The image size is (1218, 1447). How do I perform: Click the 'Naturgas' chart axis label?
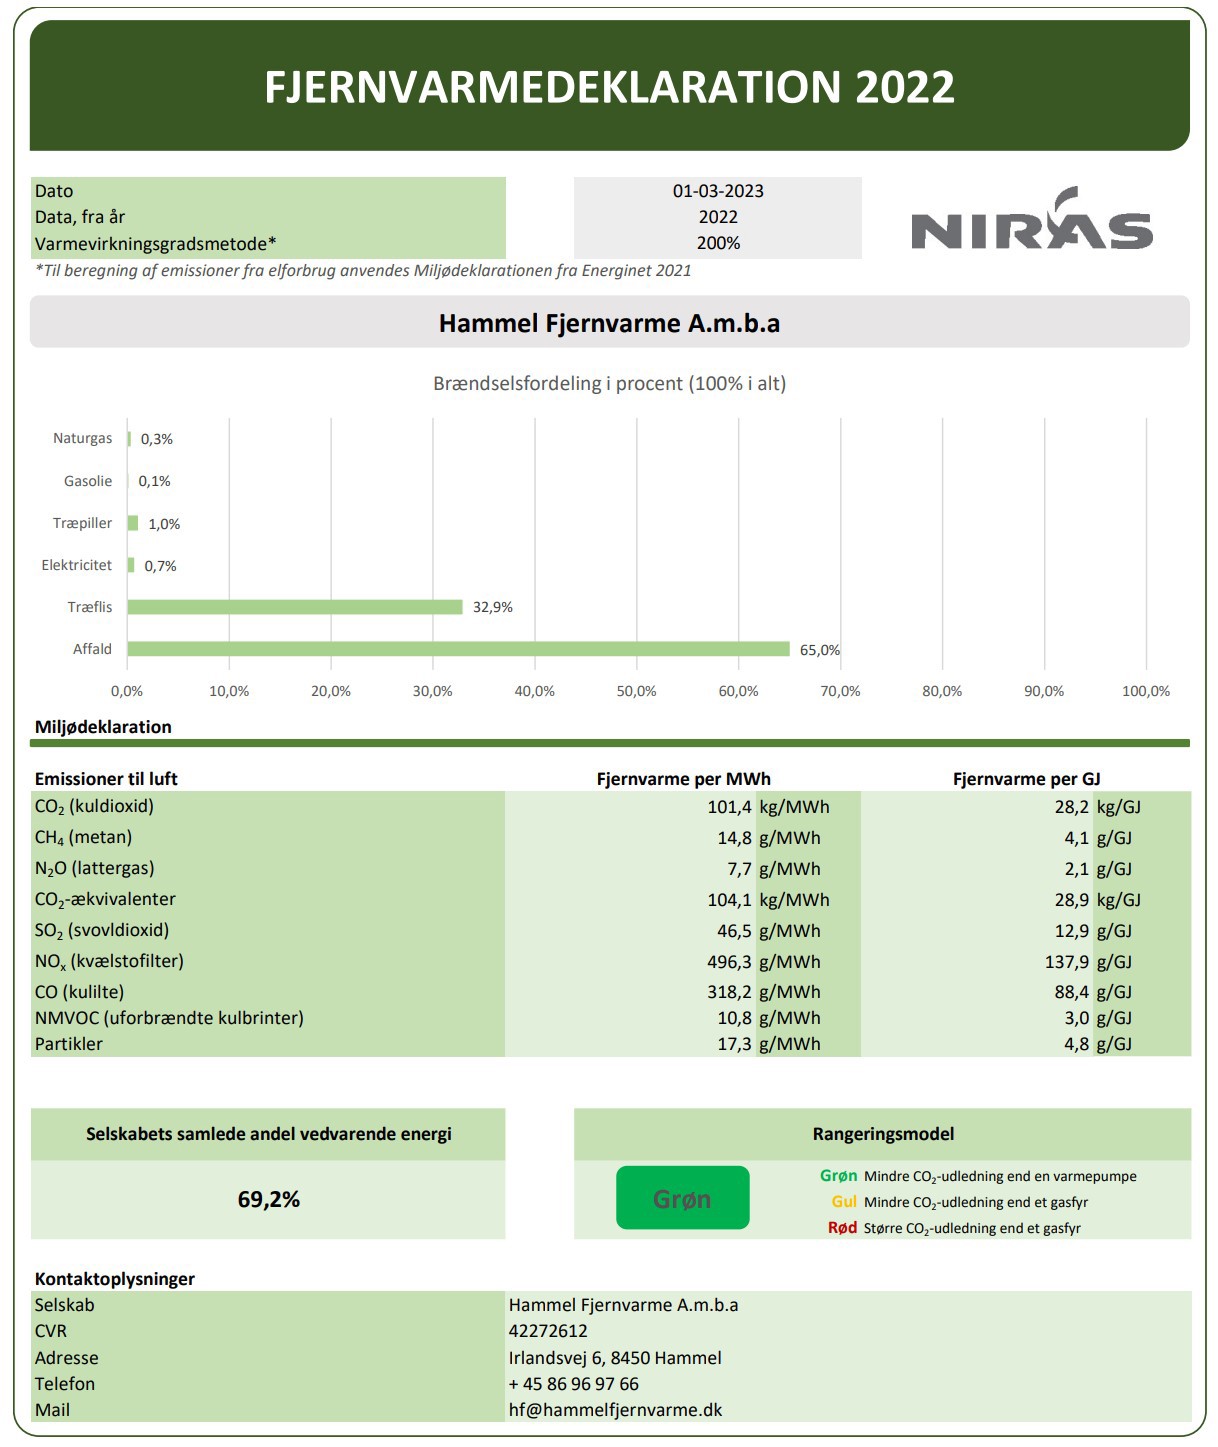[83, 438]
